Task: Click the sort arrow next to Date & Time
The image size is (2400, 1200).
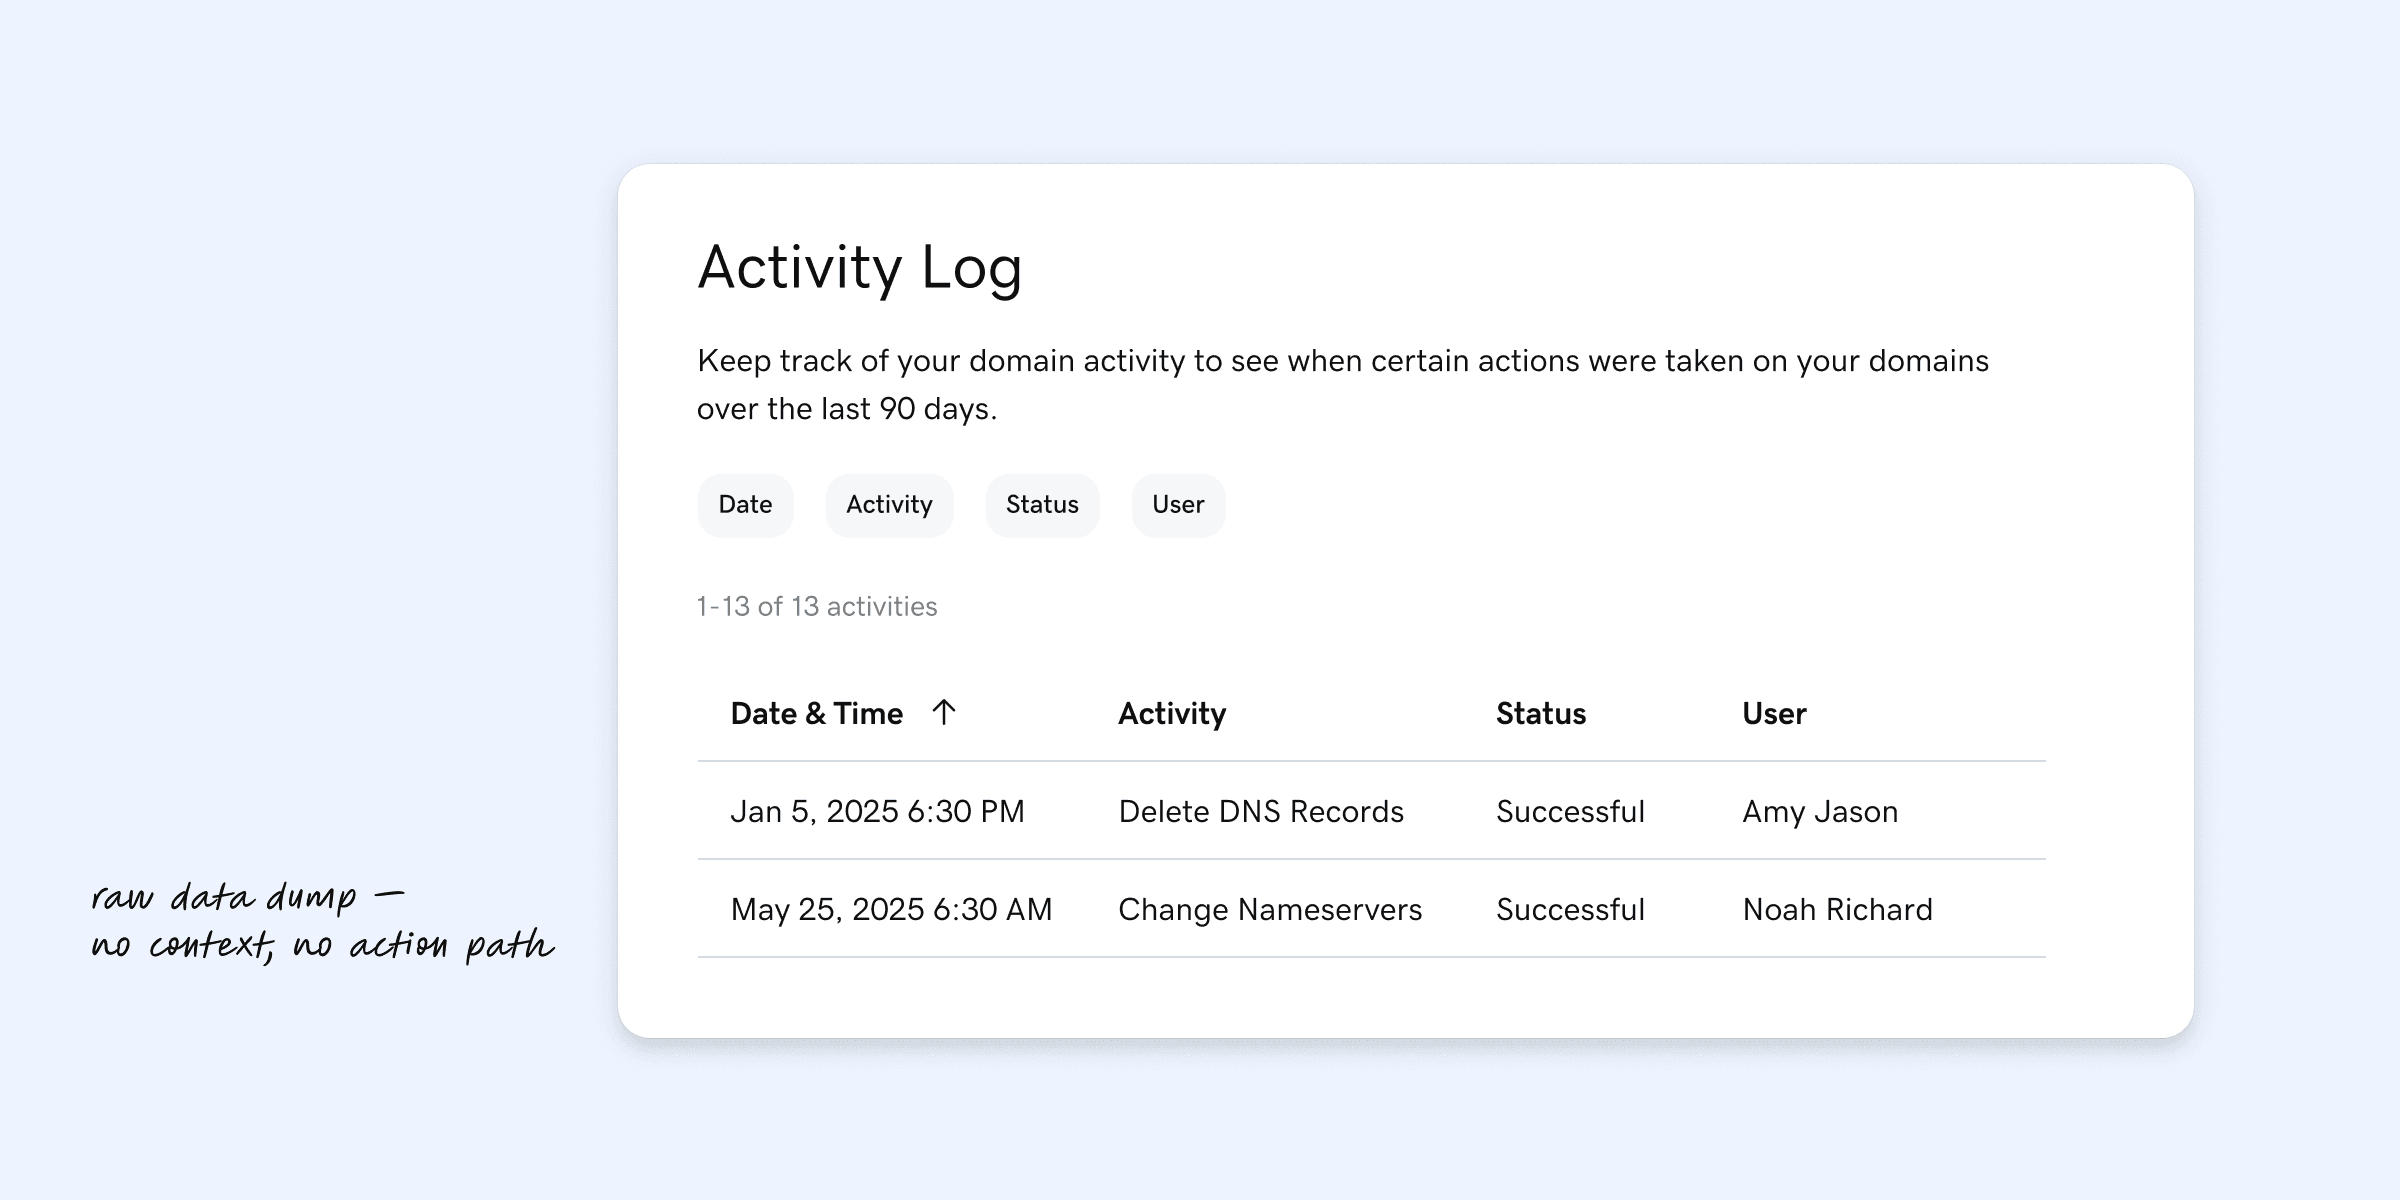Action: (x=943, y=713)
